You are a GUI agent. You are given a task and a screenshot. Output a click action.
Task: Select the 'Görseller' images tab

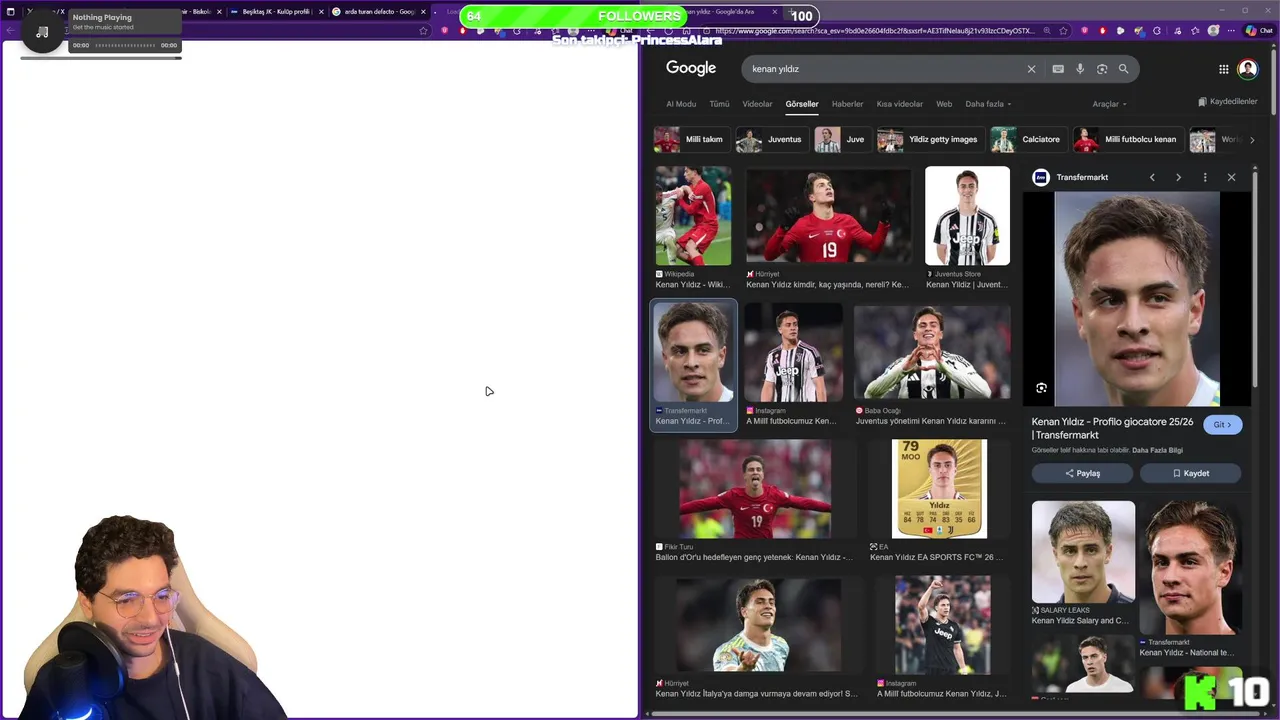pos(802,104)
